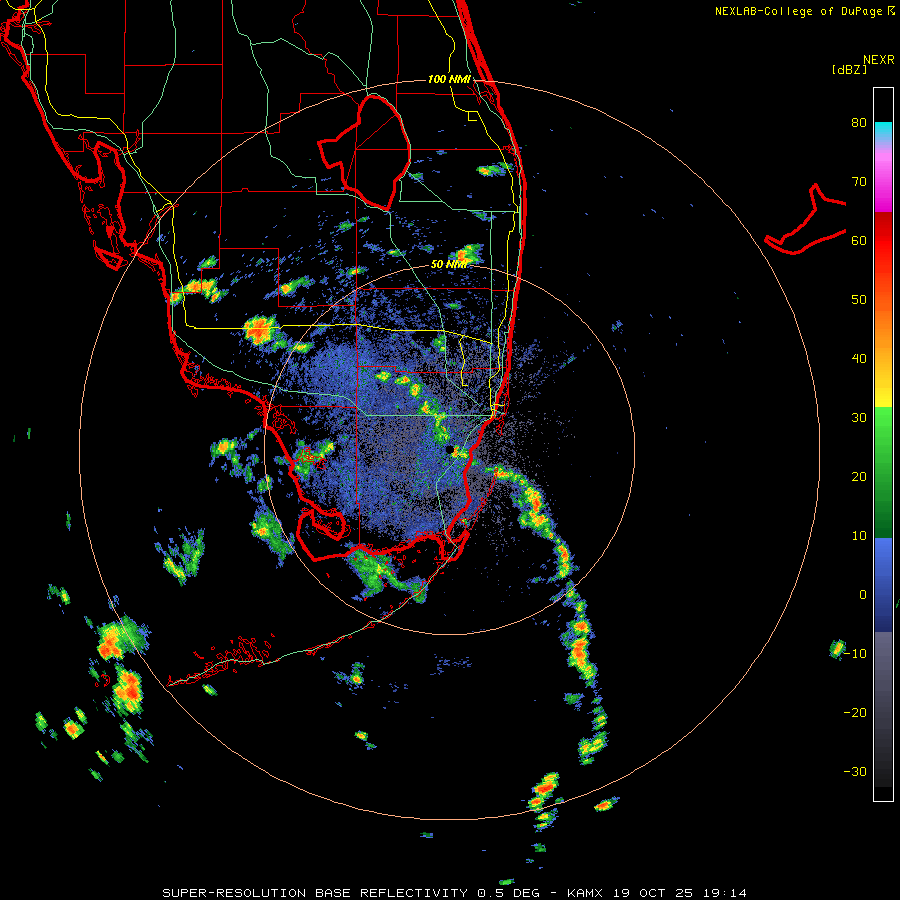
Task: Click the 80 value on the dBZ scale
Action: pyautogui.click(x=859, y=122)
